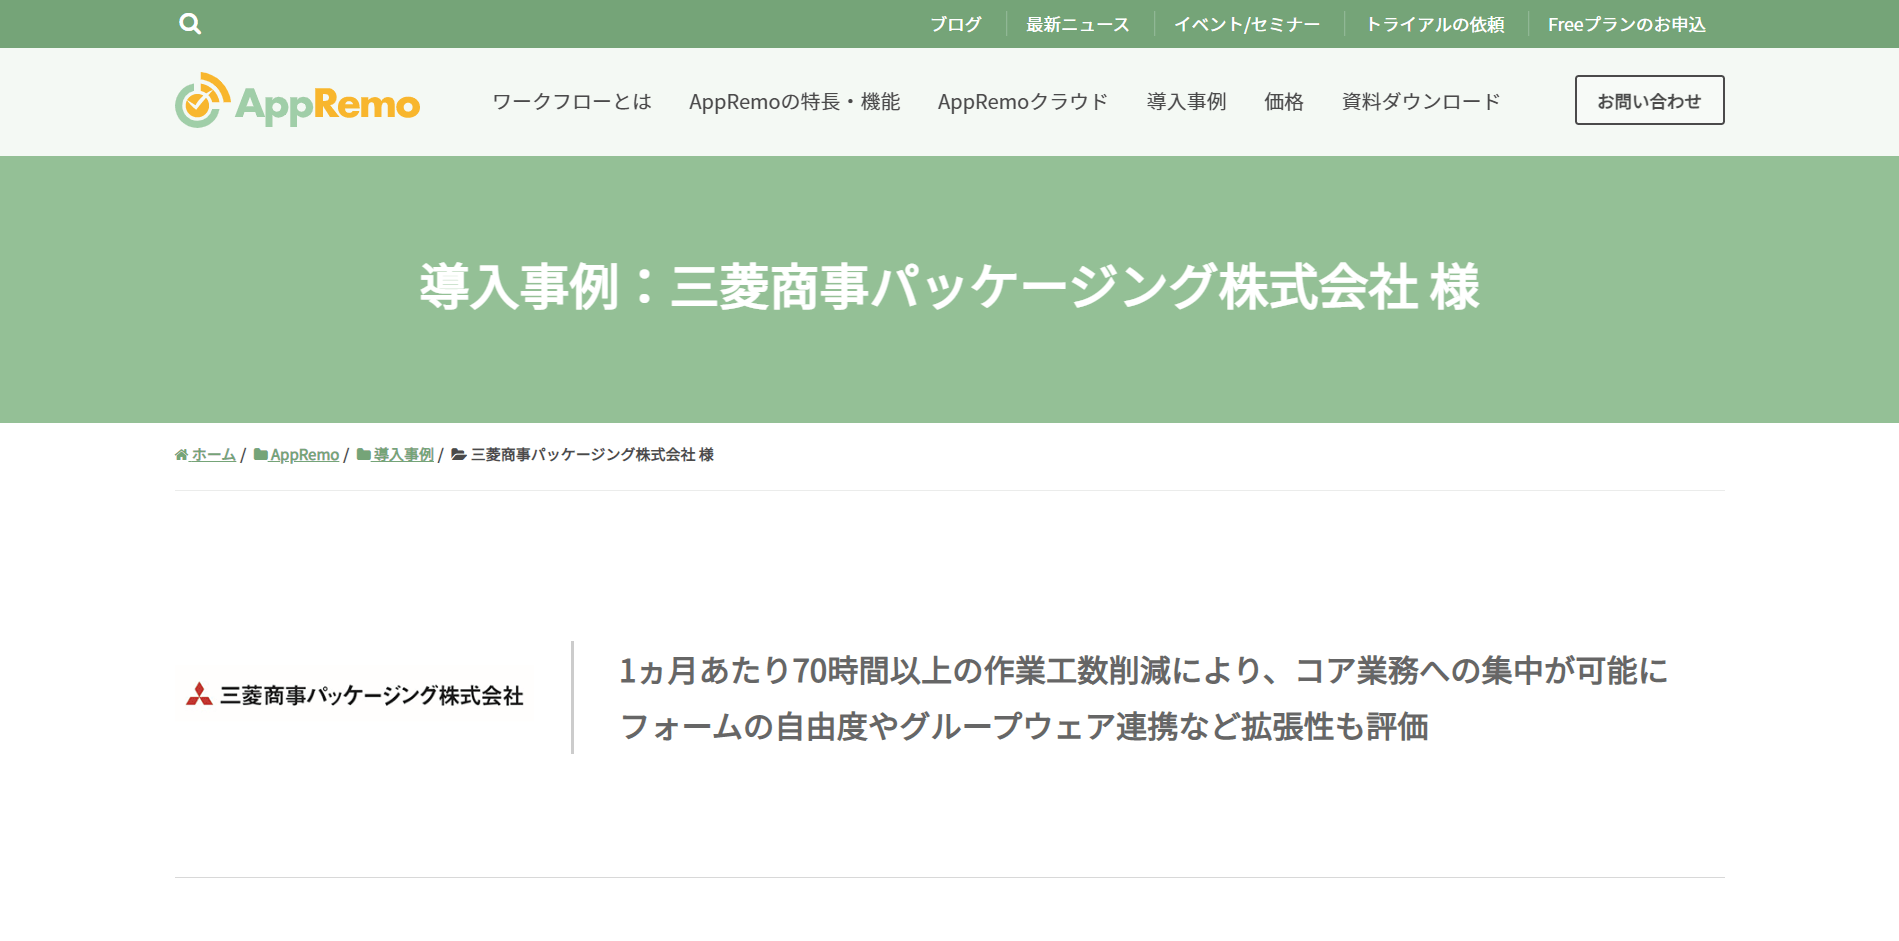1899x941 pixels.
Task: Select 価格 menu item
Action: tap(1284, 101)
